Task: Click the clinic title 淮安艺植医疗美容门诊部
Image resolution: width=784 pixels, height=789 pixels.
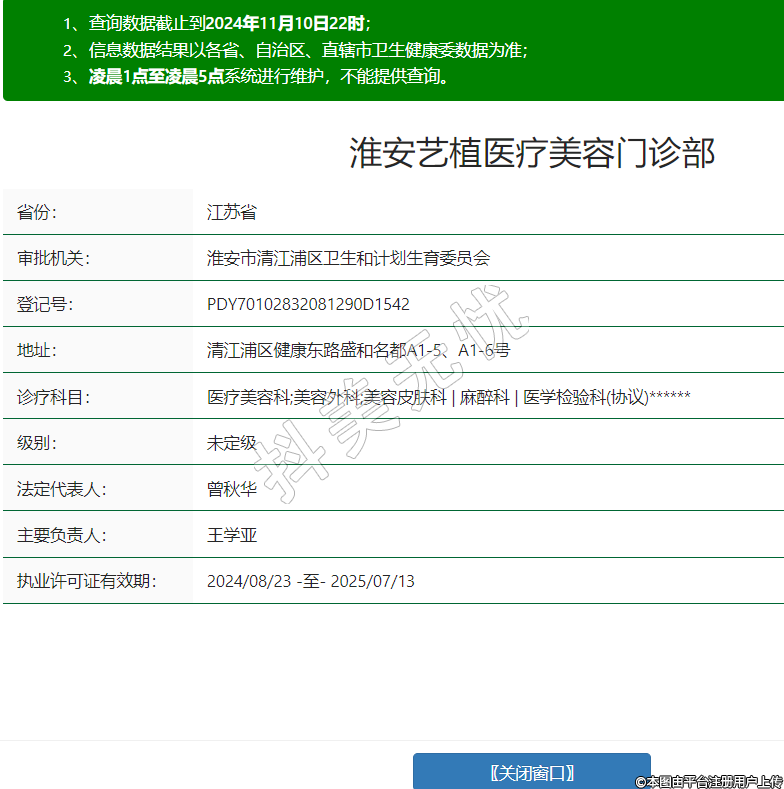Action: pyautogui.click(x=532, y=153)
